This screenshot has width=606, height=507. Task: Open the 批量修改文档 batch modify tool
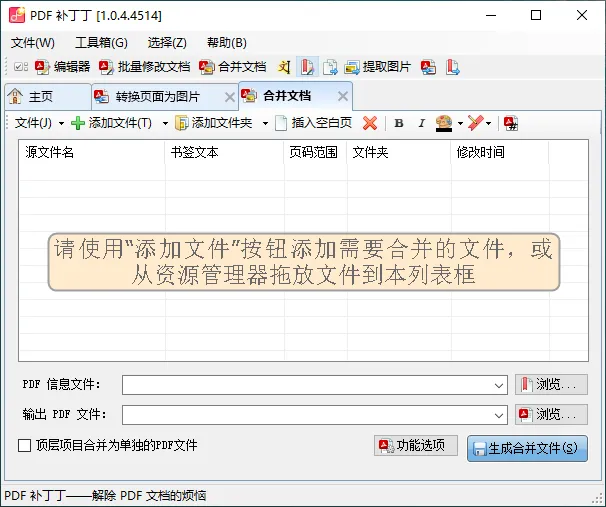point(145,67)
